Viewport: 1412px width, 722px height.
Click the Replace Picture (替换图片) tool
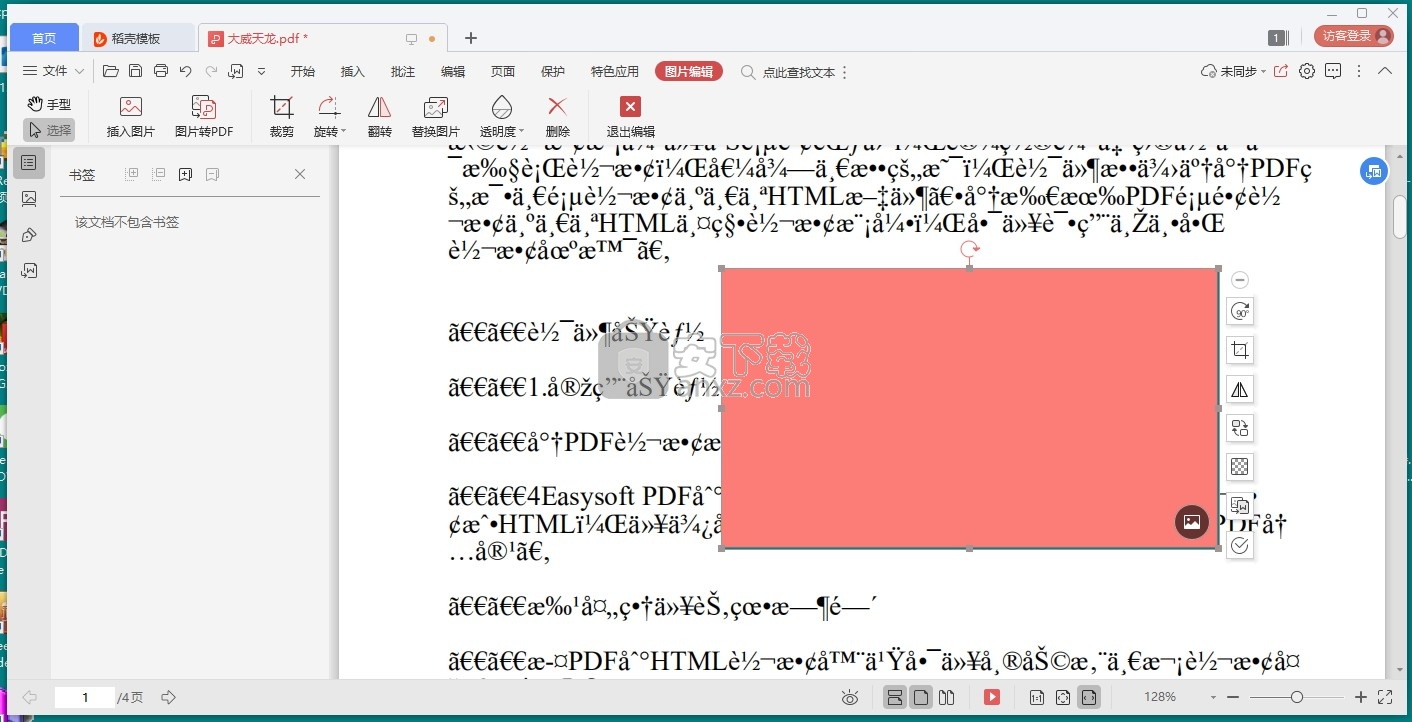436,118
